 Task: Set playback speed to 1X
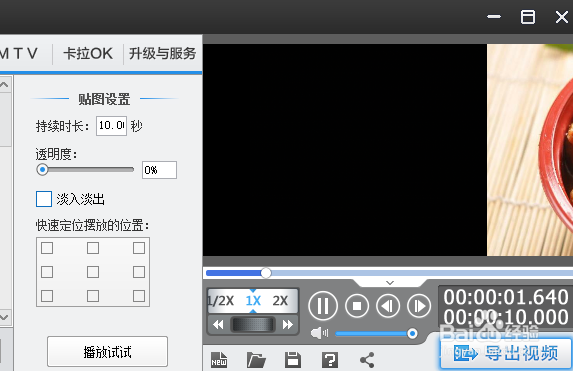click(x=253, y=300)
